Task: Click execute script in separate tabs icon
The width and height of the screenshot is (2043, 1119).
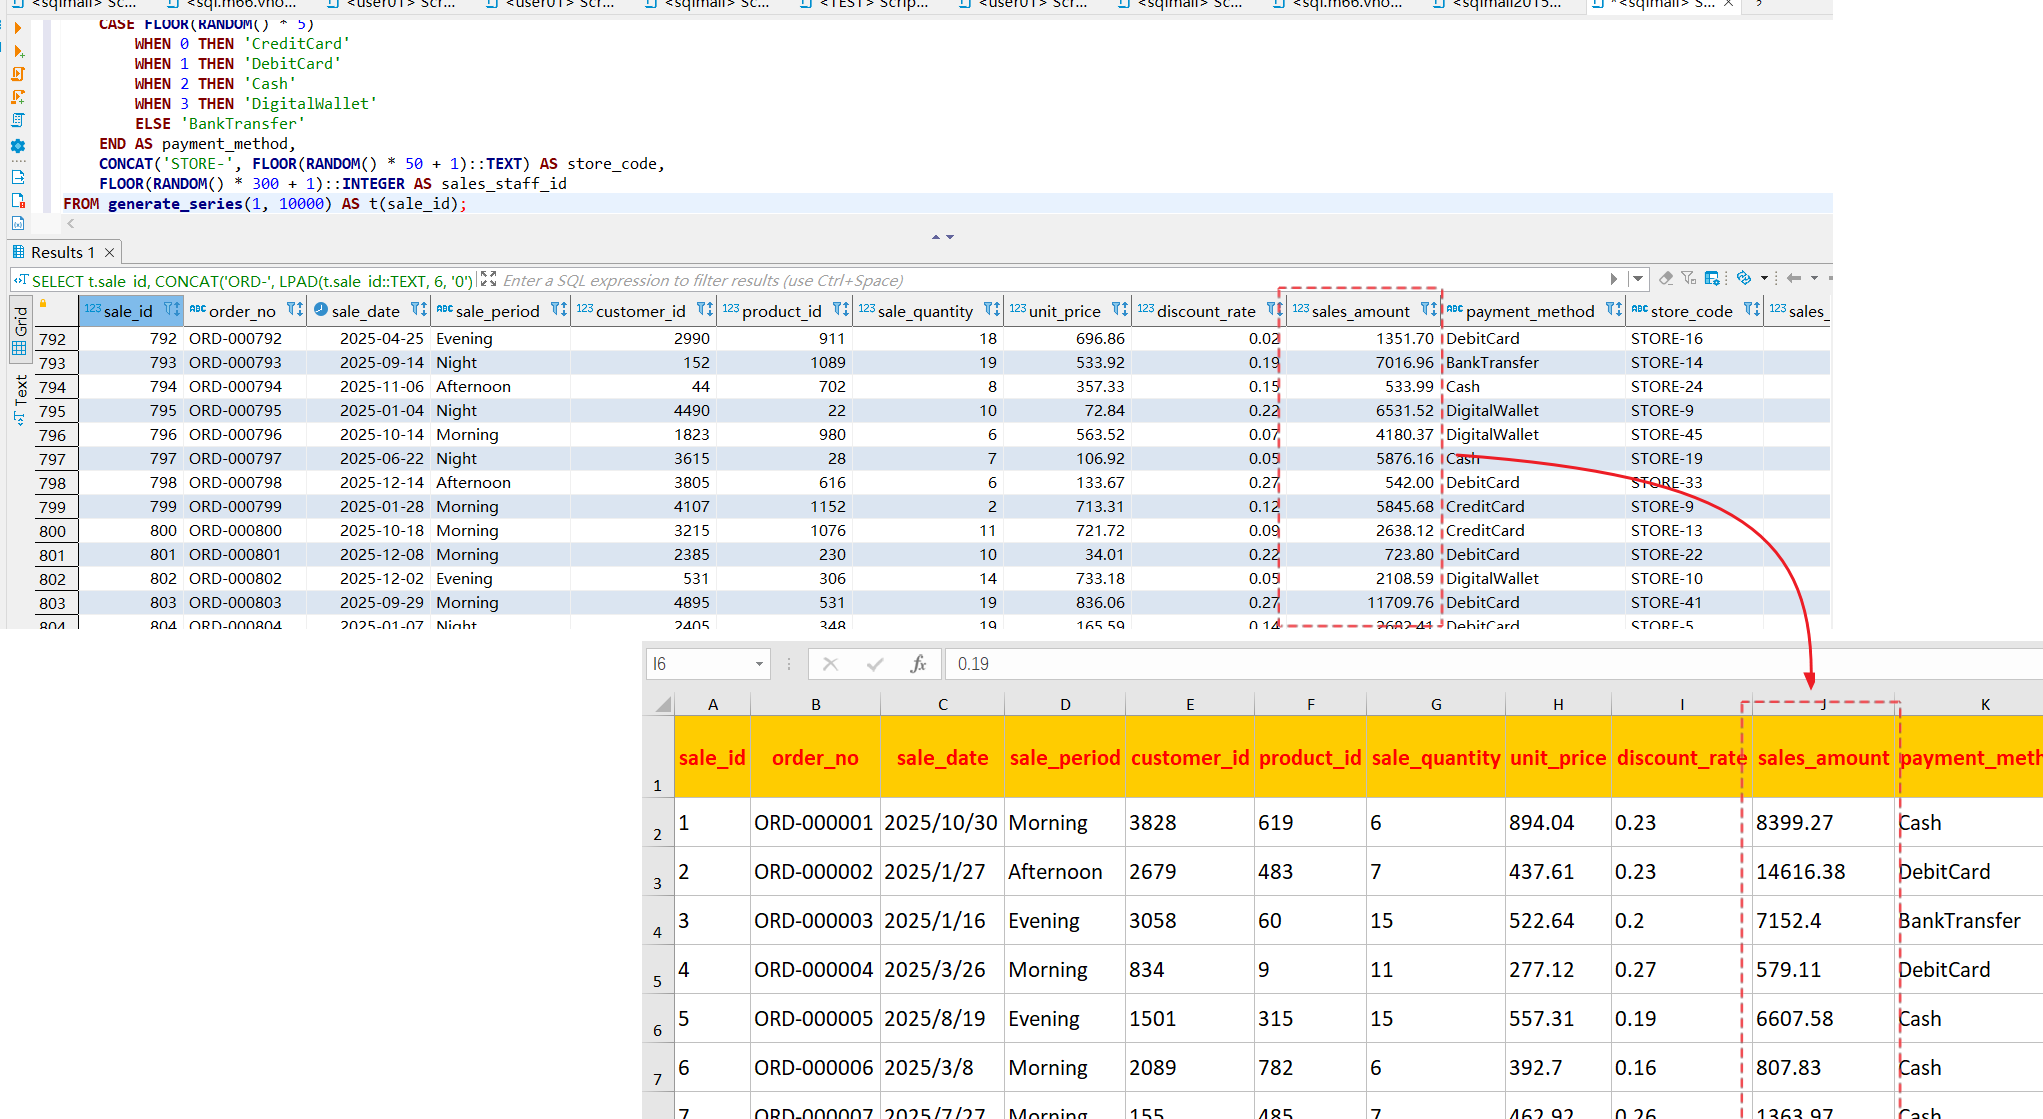Action: pos(17,97)
